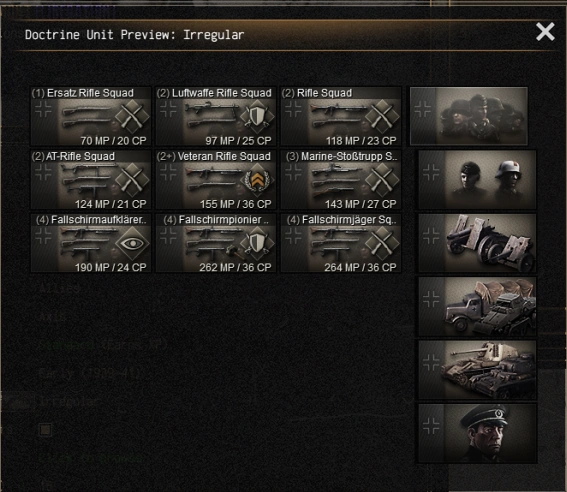The height and width of the screenshot is (492, 567).
Task: Select the Ersatz Rifle Squad card
Action: [91, 116]
